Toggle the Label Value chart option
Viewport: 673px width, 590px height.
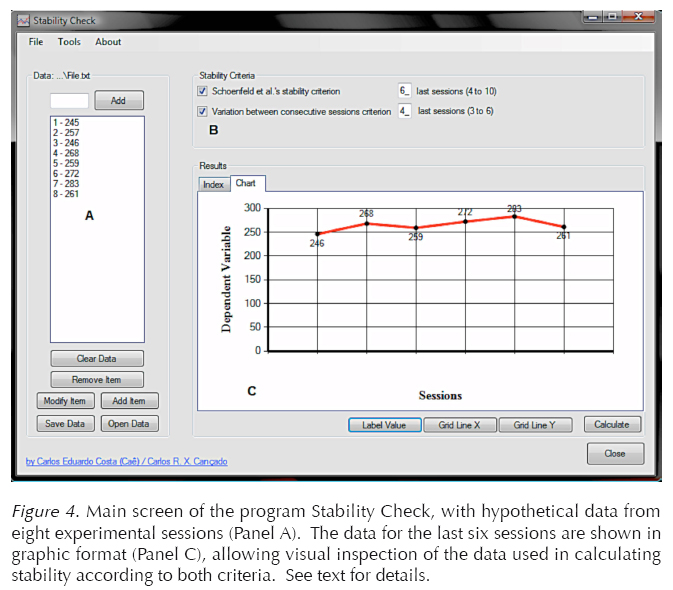(384, 425)
